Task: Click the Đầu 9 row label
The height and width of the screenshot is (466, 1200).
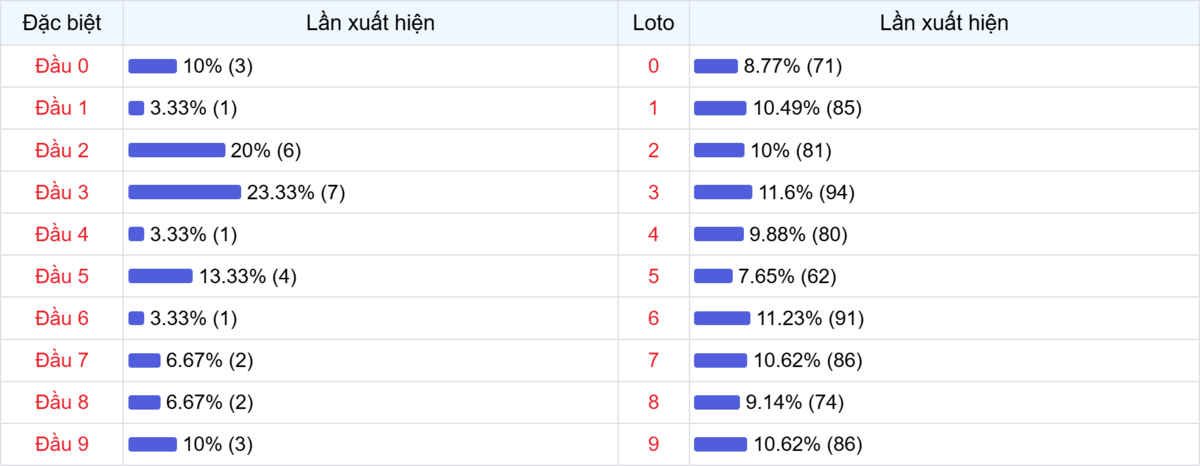Action: 62,444
